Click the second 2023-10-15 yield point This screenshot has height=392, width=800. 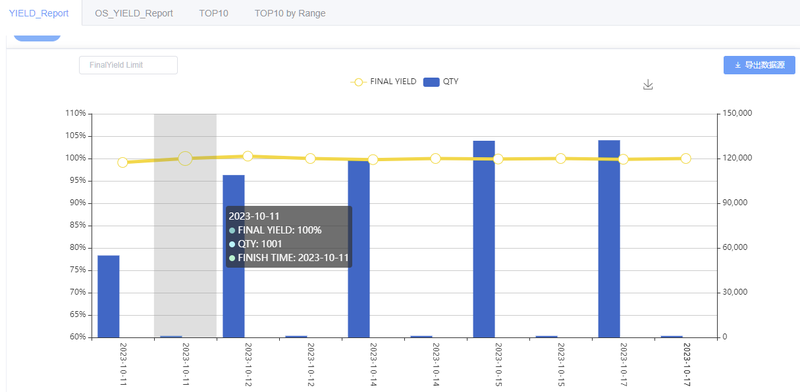click(561, 159)
